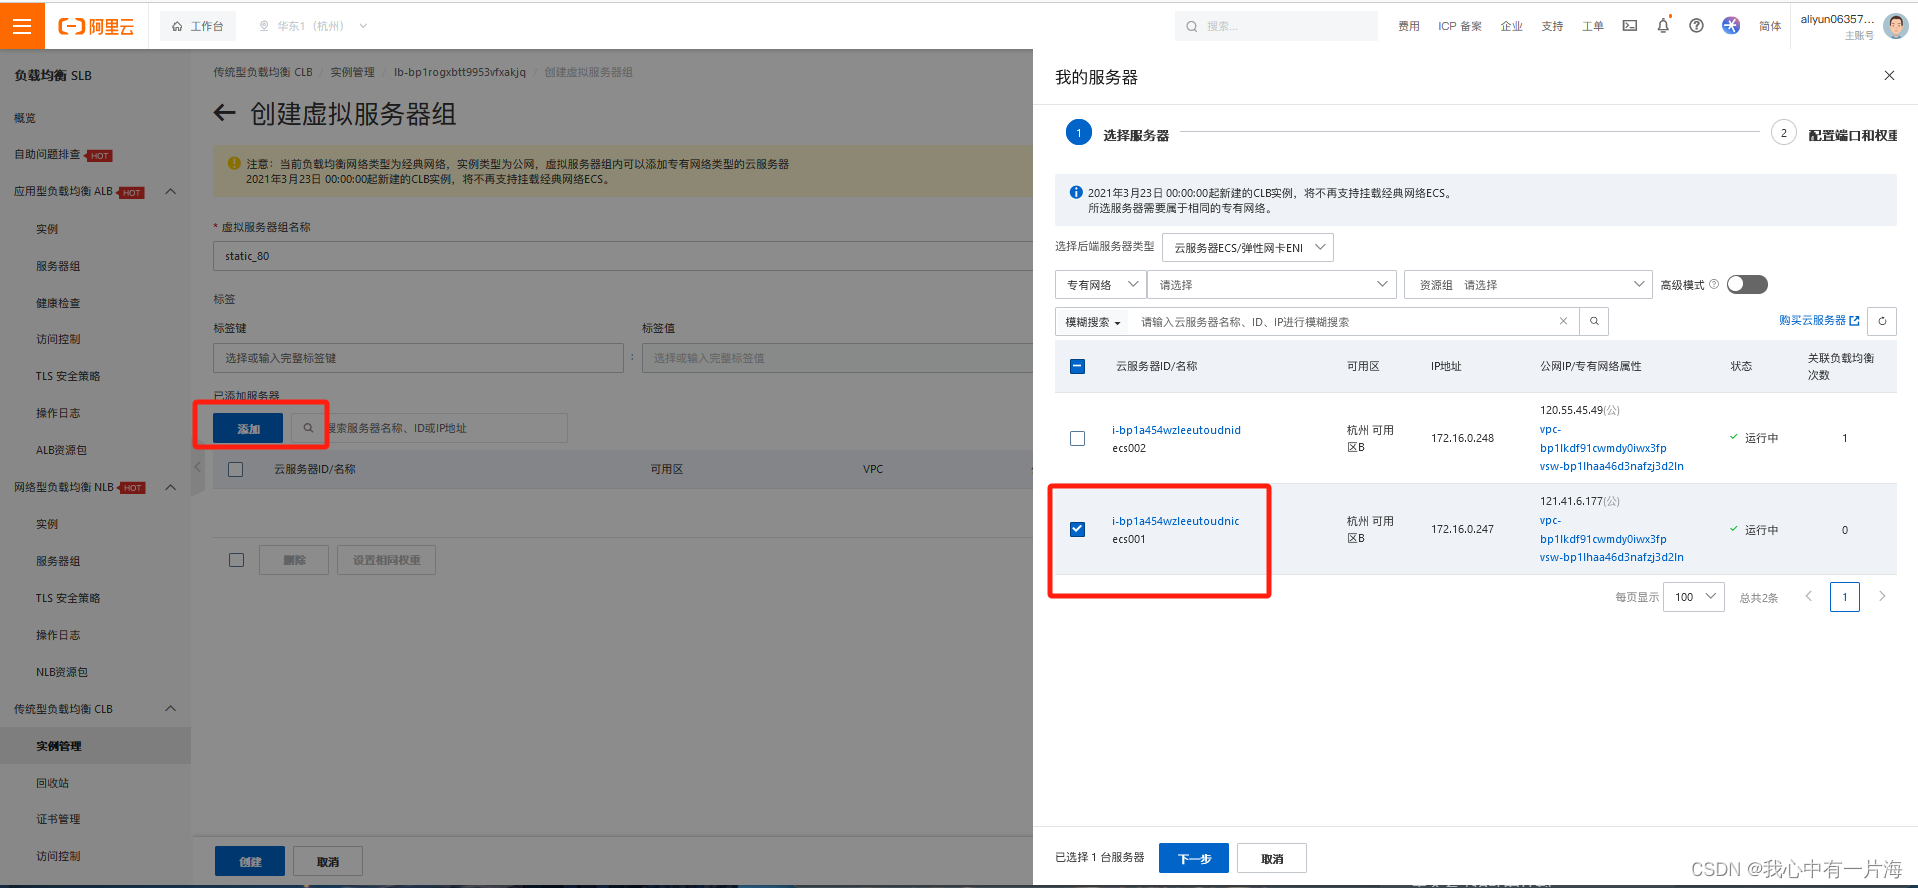The width and height of the screenshot is (1918, 888).
Task: Select page 1 in pagination
Action: coord(1845,597)
